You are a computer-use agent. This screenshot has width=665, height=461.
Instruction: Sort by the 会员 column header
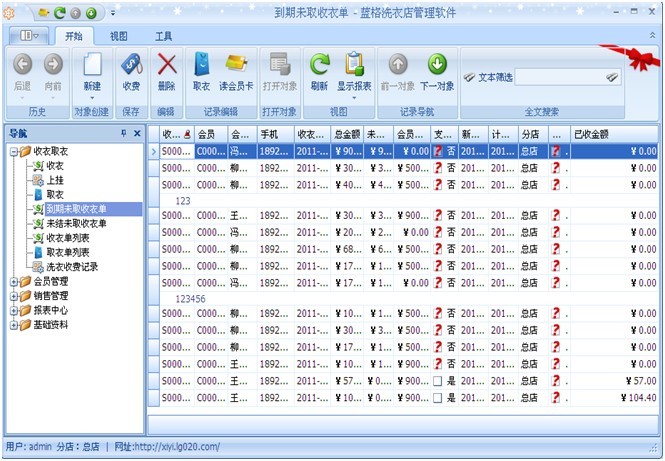[211, 134]
